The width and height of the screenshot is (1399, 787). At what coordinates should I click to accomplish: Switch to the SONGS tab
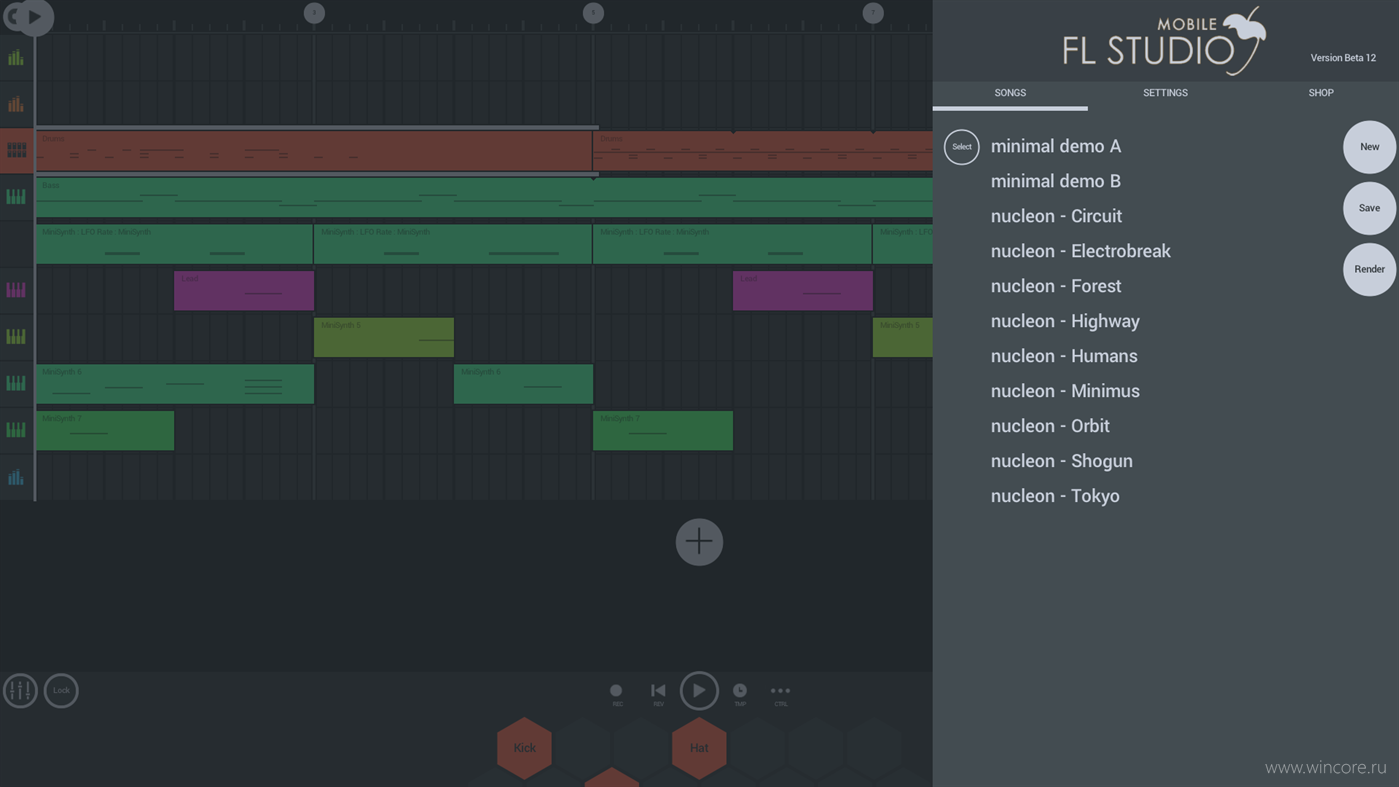coord(1010,93)
